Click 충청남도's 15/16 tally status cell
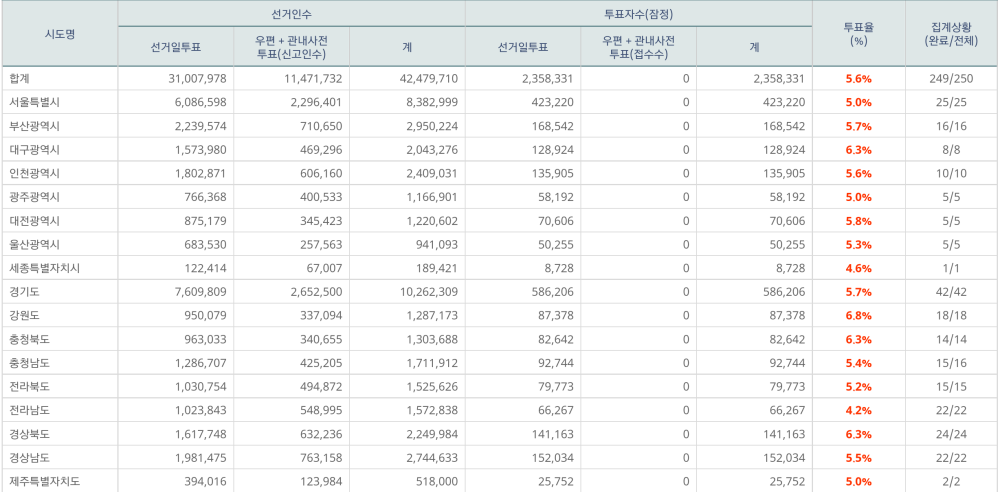This screenshot has height=492, width=1000. click(x=951, y=363)
